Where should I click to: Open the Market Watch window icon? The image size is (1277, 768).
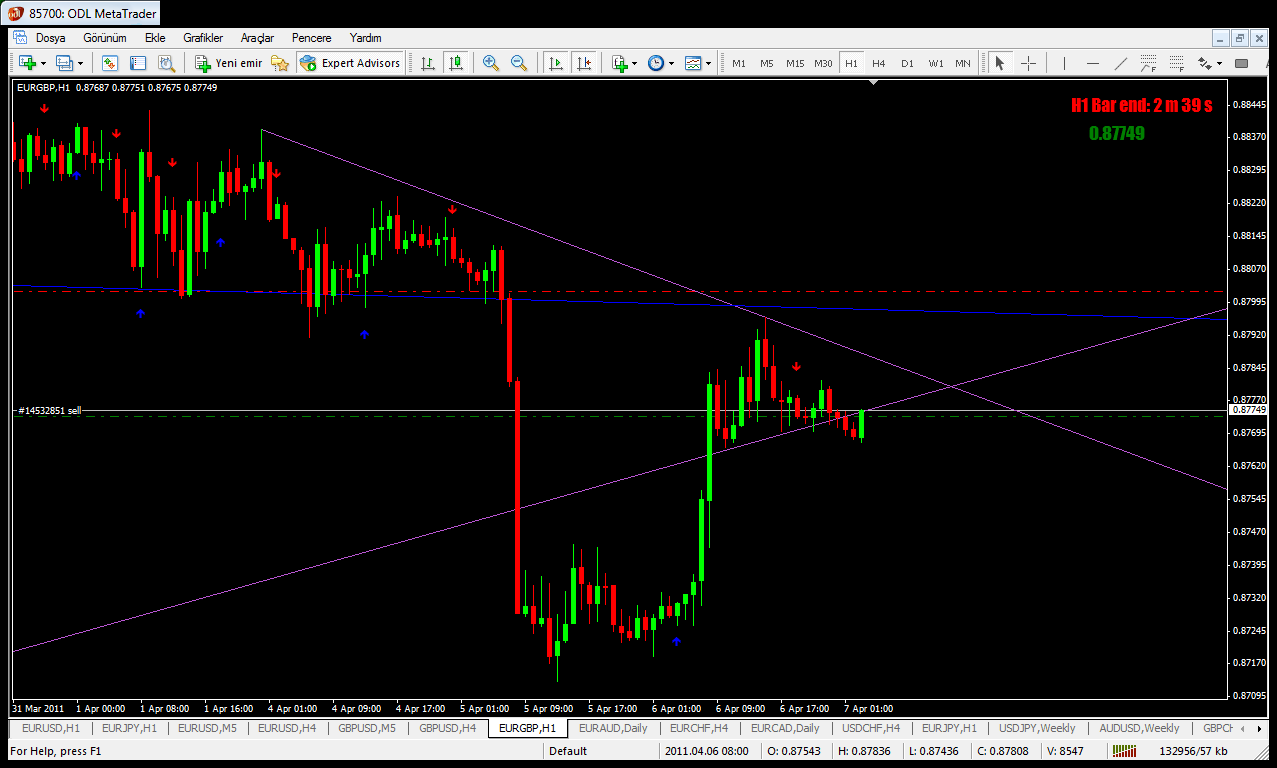click(110, 63)
